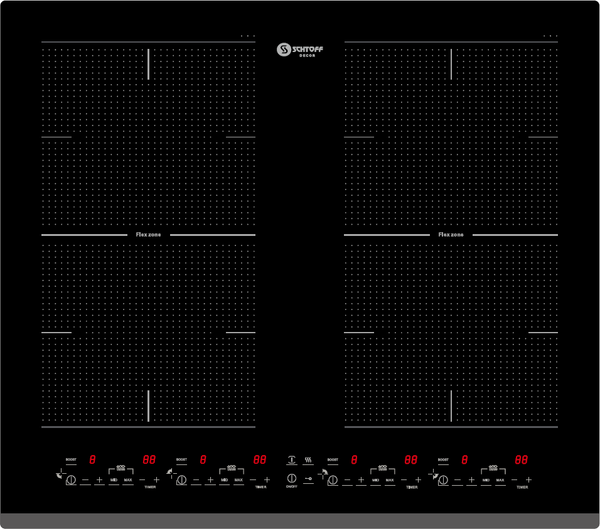This screenshot has height=529, width=600.
Task: Tap the icon left of the heat waves
Action: (291, 460)
